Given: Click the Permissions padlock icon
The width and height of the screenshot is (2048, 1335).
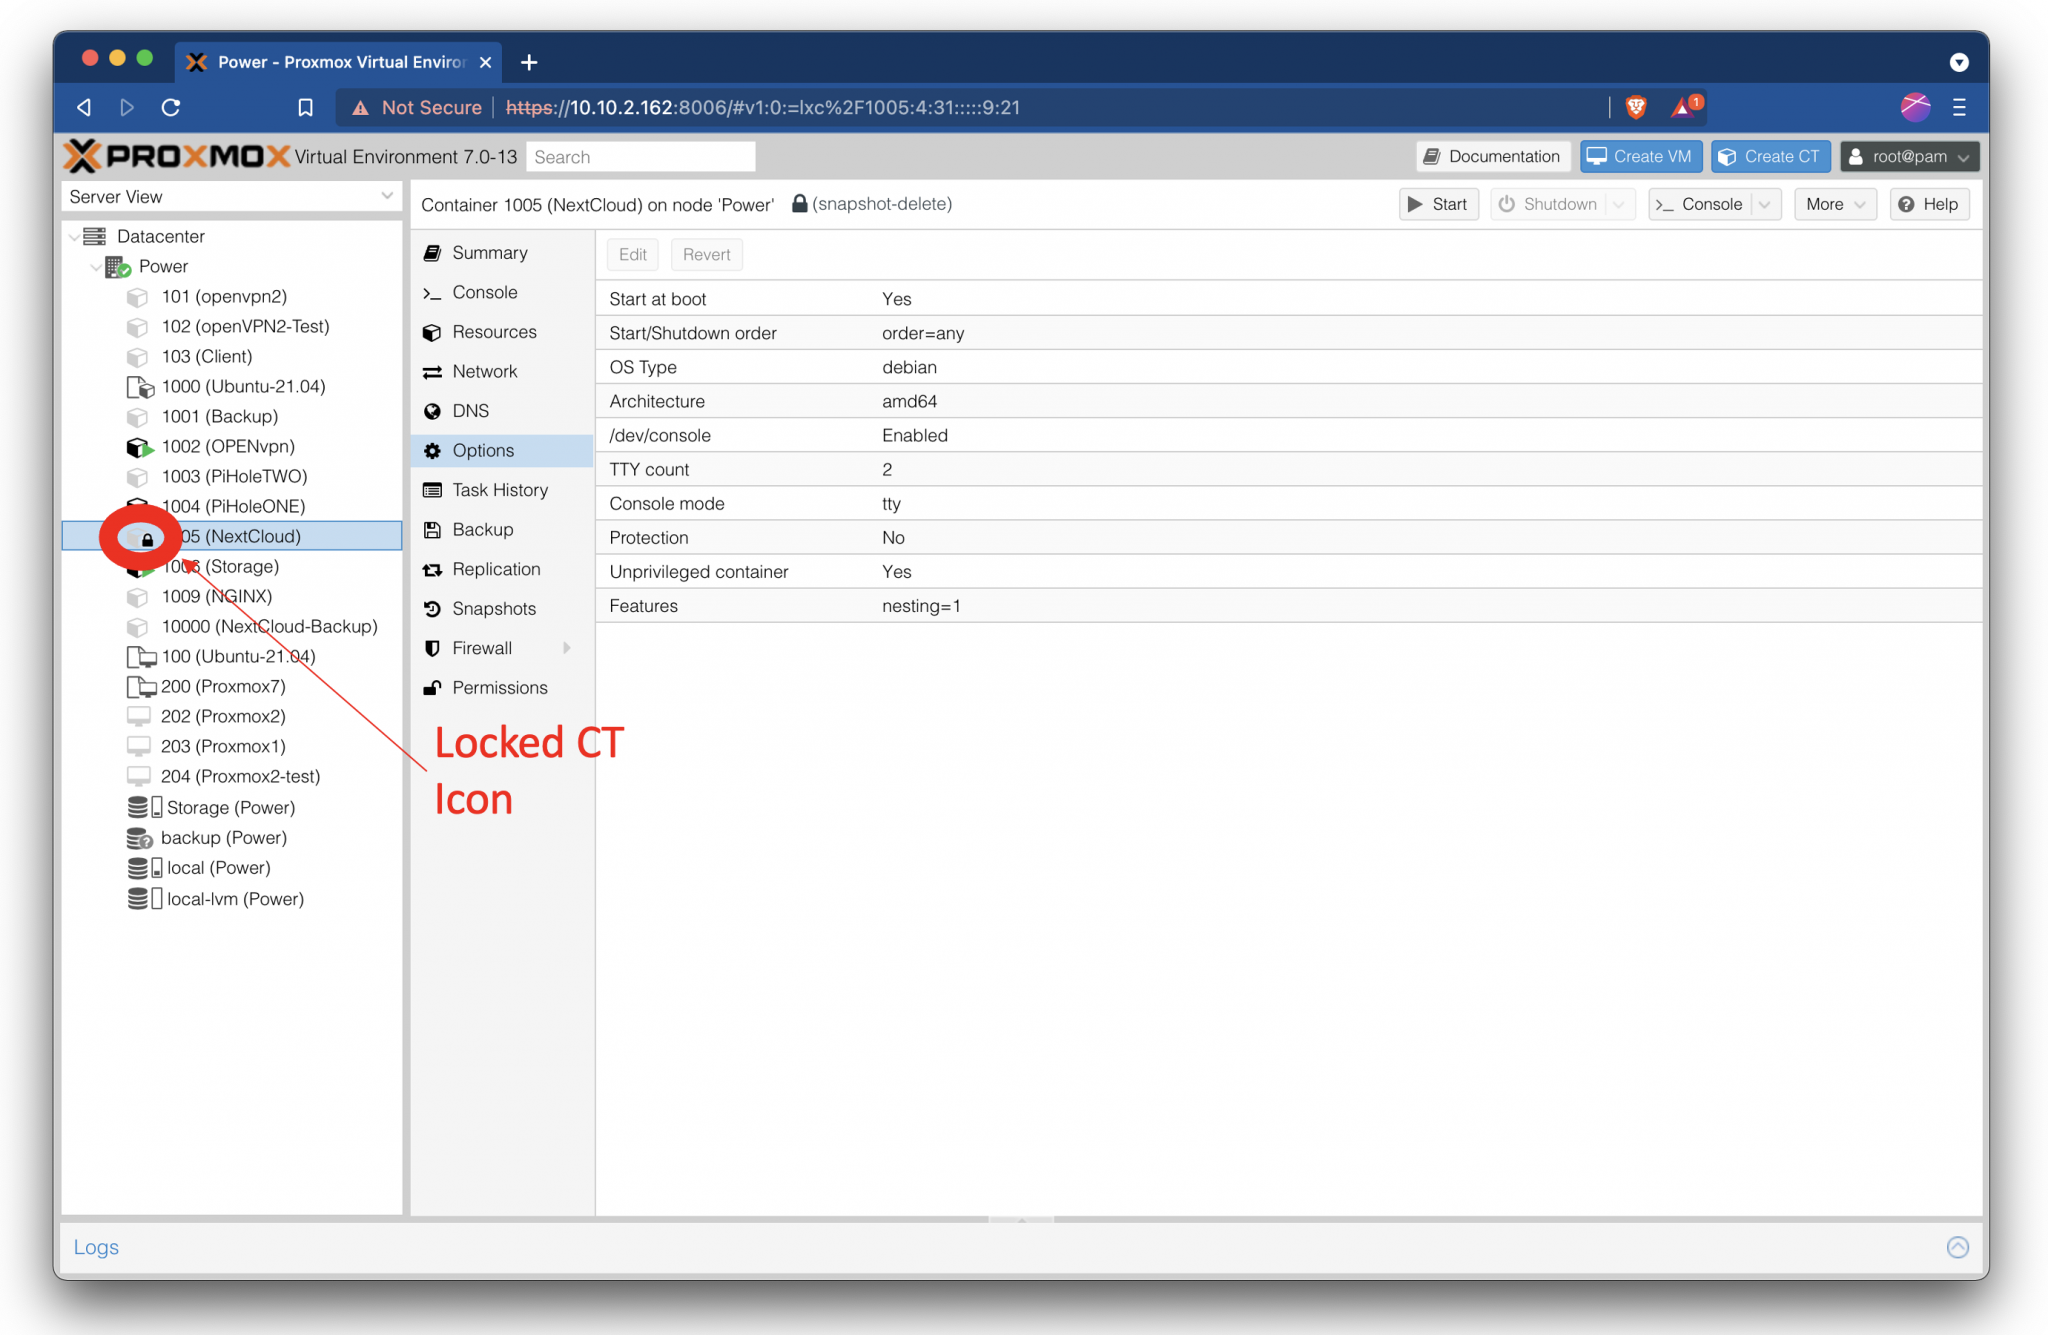Looking at the screenshot, I should (433, 687).
